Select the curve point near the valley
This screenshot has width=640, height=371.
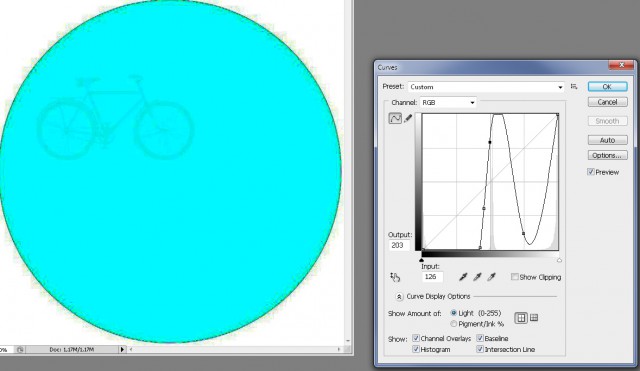tap(524, 233)
